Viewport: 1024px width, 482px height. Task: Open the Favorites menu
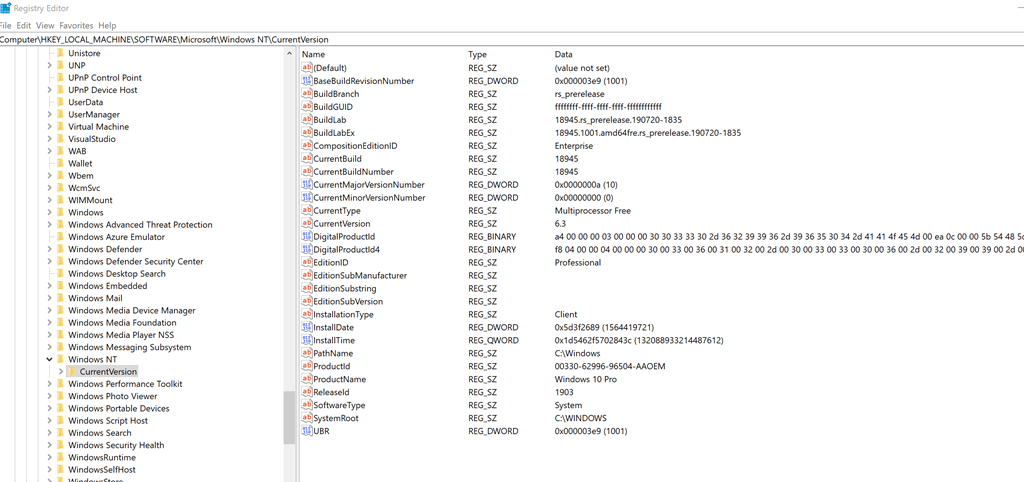pyautogui.click(x=77, y=25)
